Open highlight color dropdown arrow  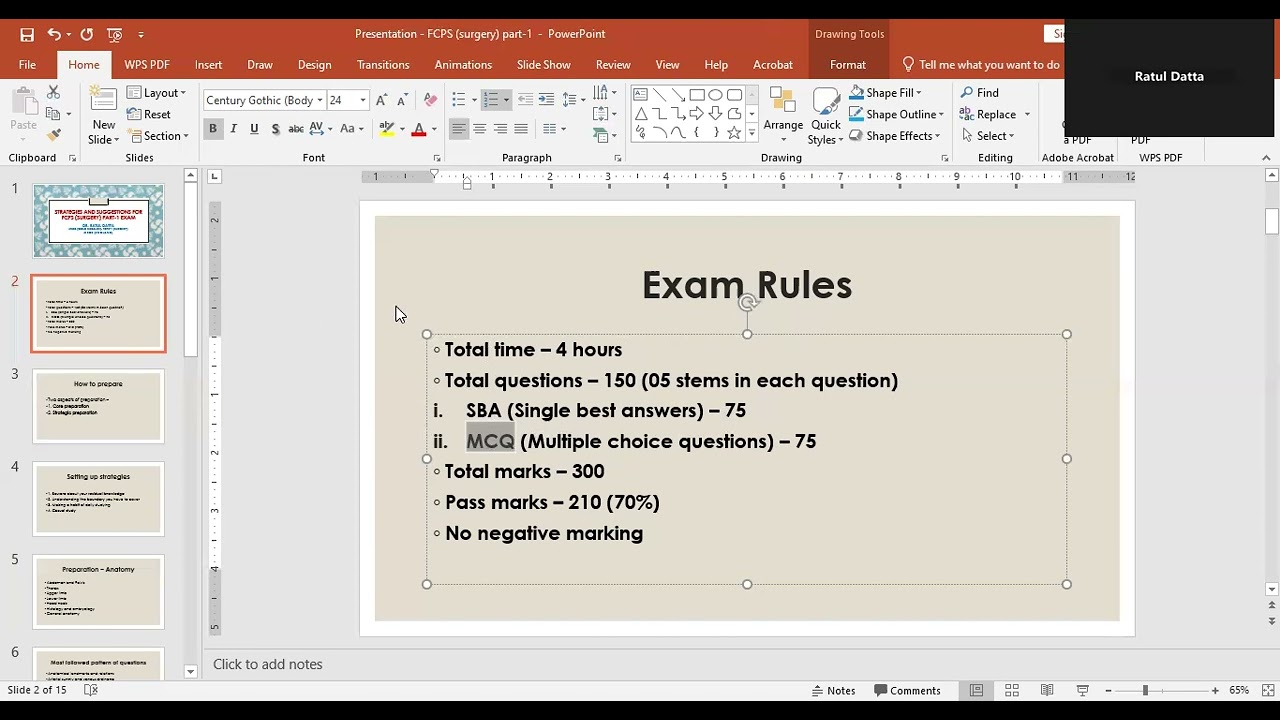click(402, 129)
